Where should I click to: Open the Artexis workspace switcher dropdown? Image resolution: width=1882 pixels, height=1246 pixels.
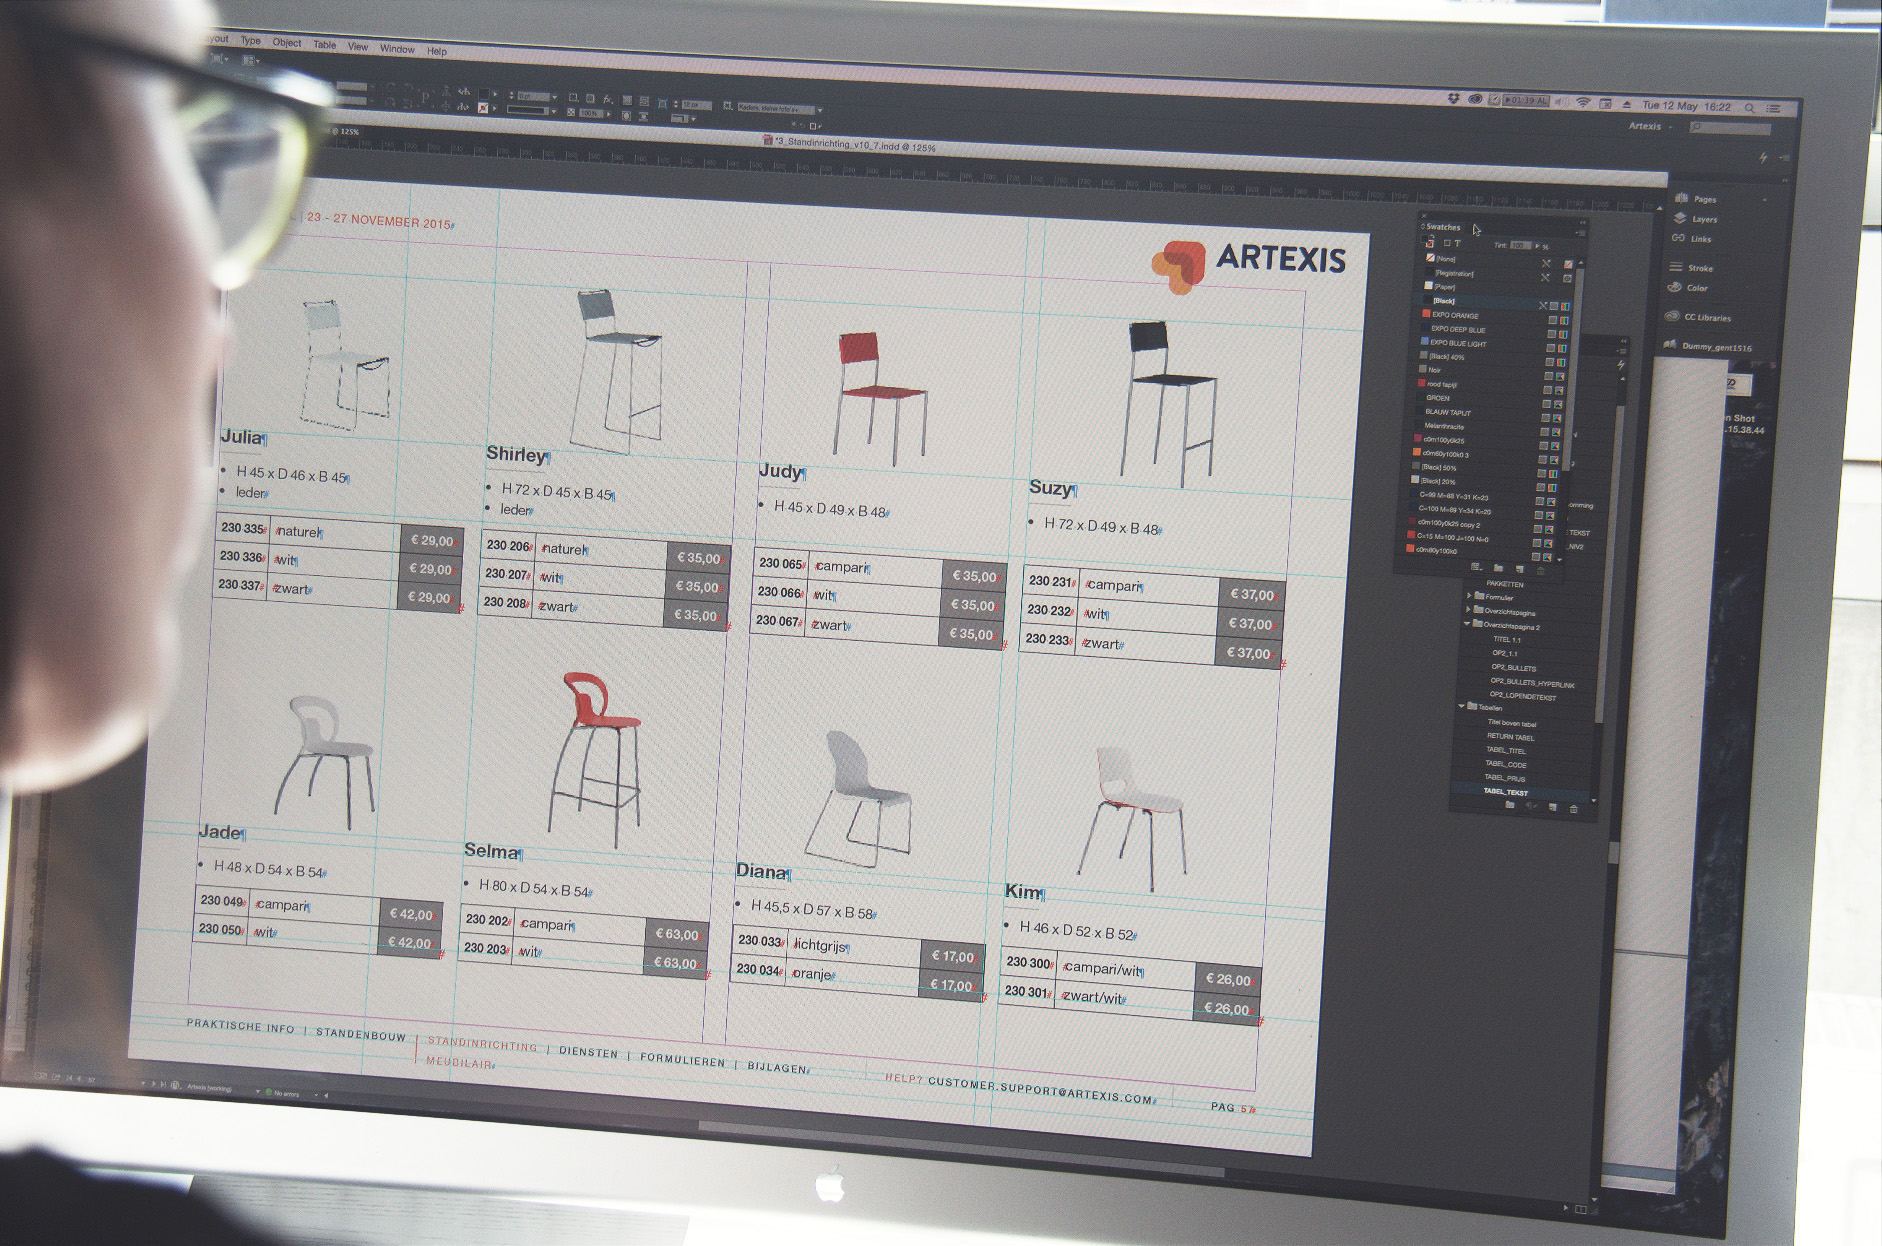coord(1650,126)
